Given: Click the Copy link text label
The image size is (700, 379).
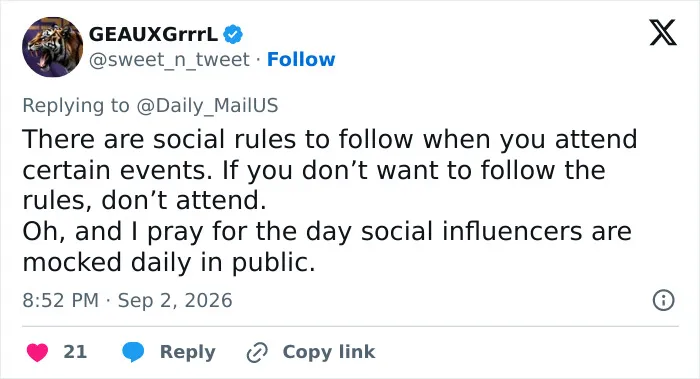Looking at the screenshot, I should pyautogui.click(x=329, y=352).
